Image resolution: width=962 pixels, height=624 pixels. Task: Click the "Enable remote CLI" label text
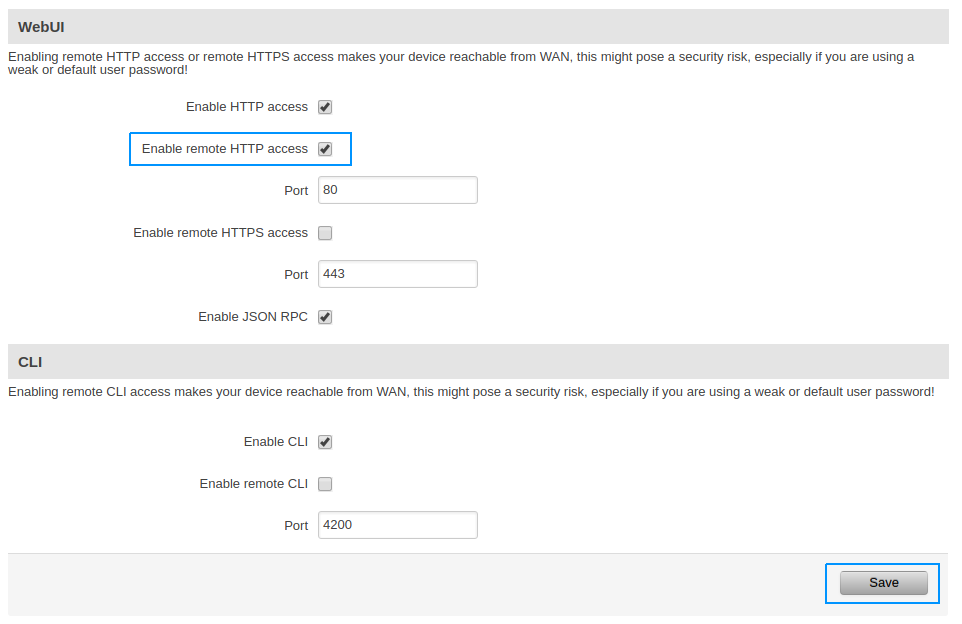254,484
